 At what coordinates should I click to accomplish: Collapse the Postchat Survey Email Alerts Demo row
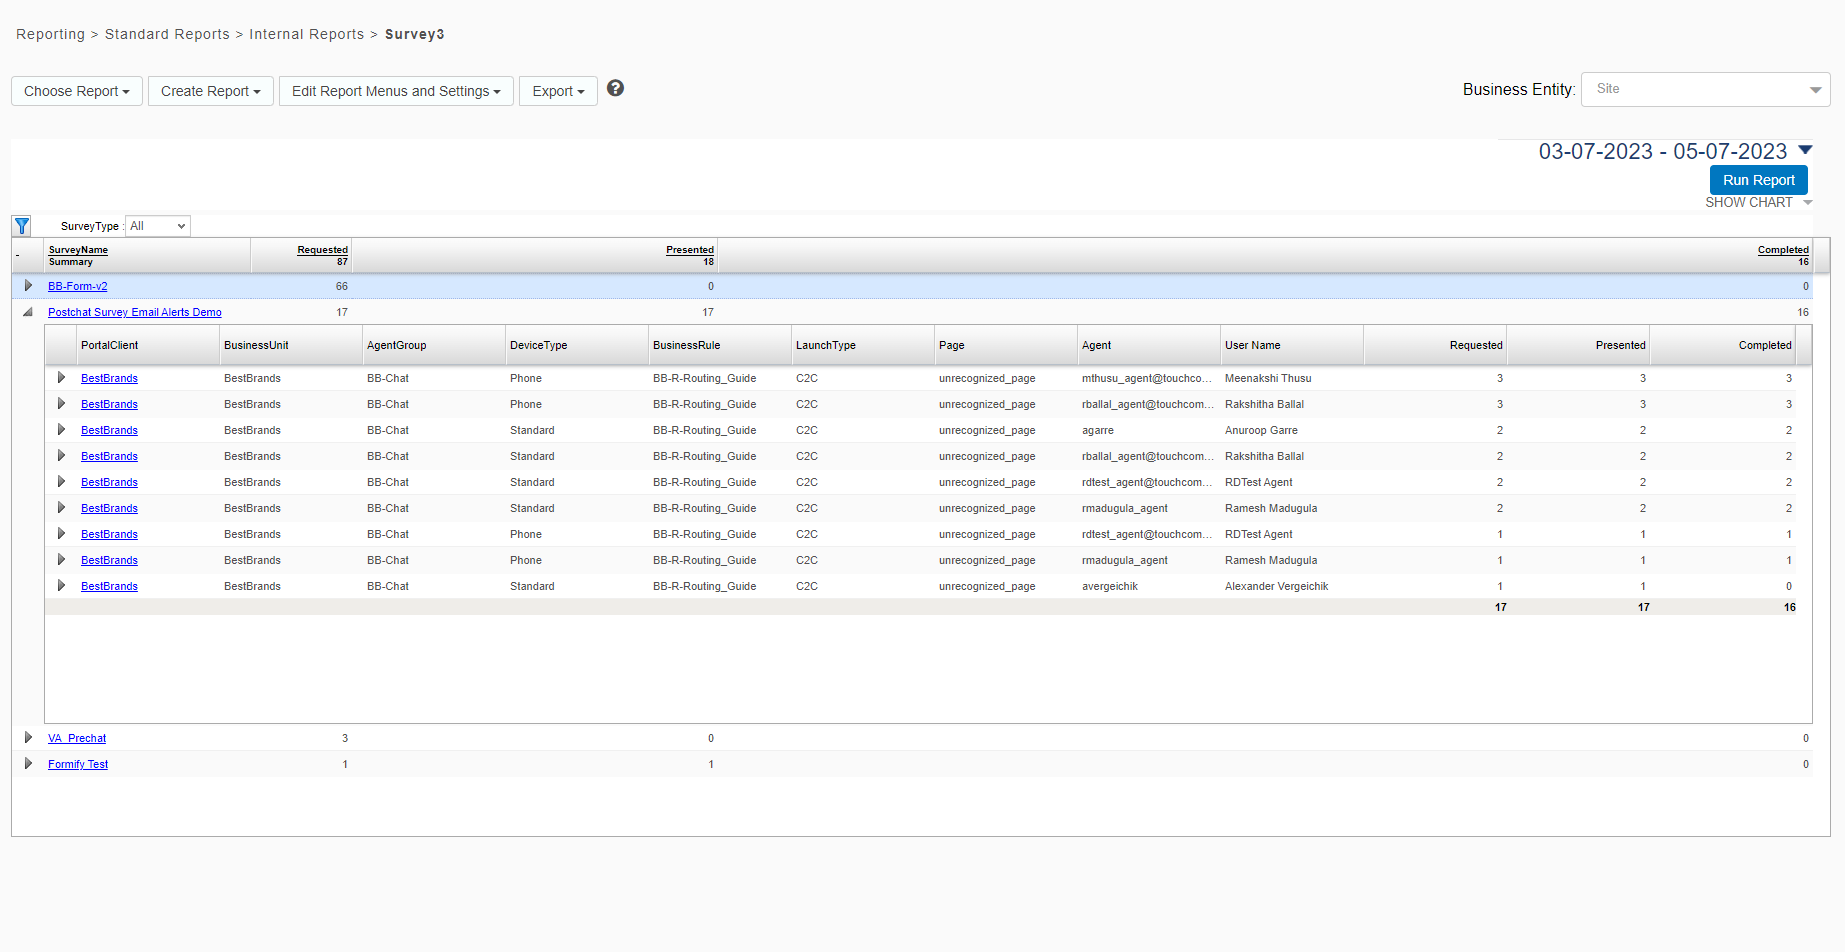coord(28,312)
